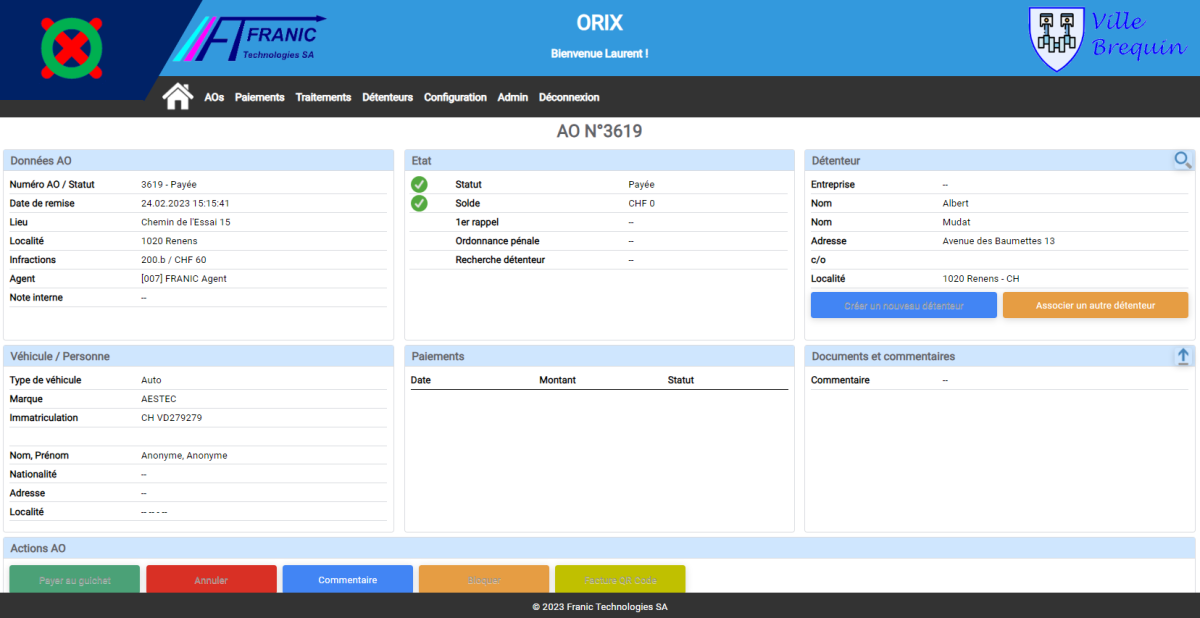1200x618 pixels.
Task: Click the 'AO N°3619' page title
Action: [x=599, y=131]
